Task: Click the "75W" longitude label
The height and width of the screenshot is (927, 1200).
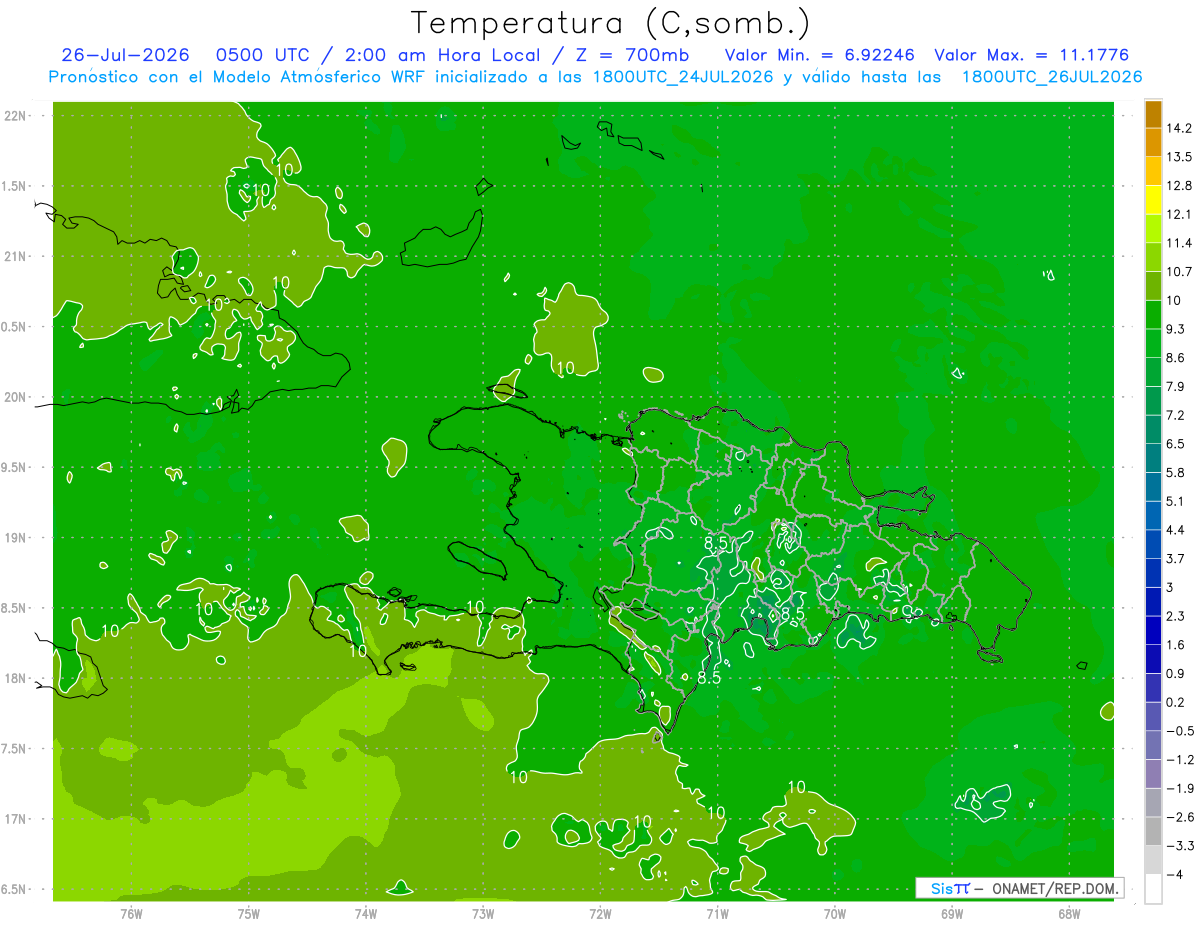Action: click(x=248, y=913)
